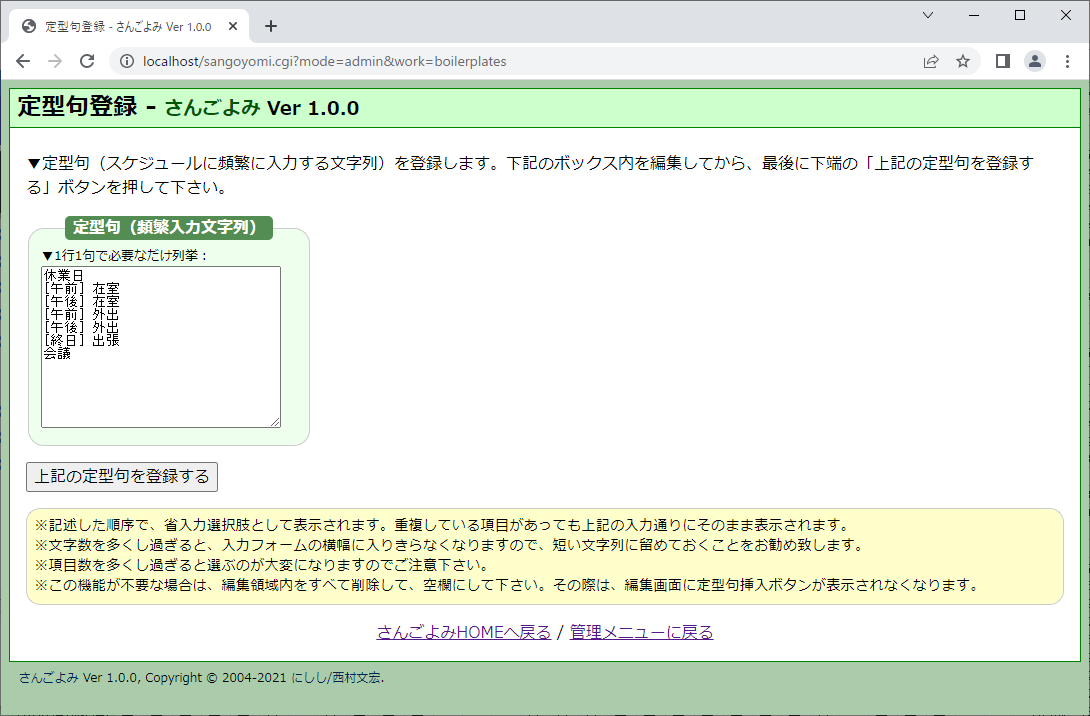The height and width of the screenshot is (716, 1090).
Task: Share this page via share icon
Action: click(931, 61)
